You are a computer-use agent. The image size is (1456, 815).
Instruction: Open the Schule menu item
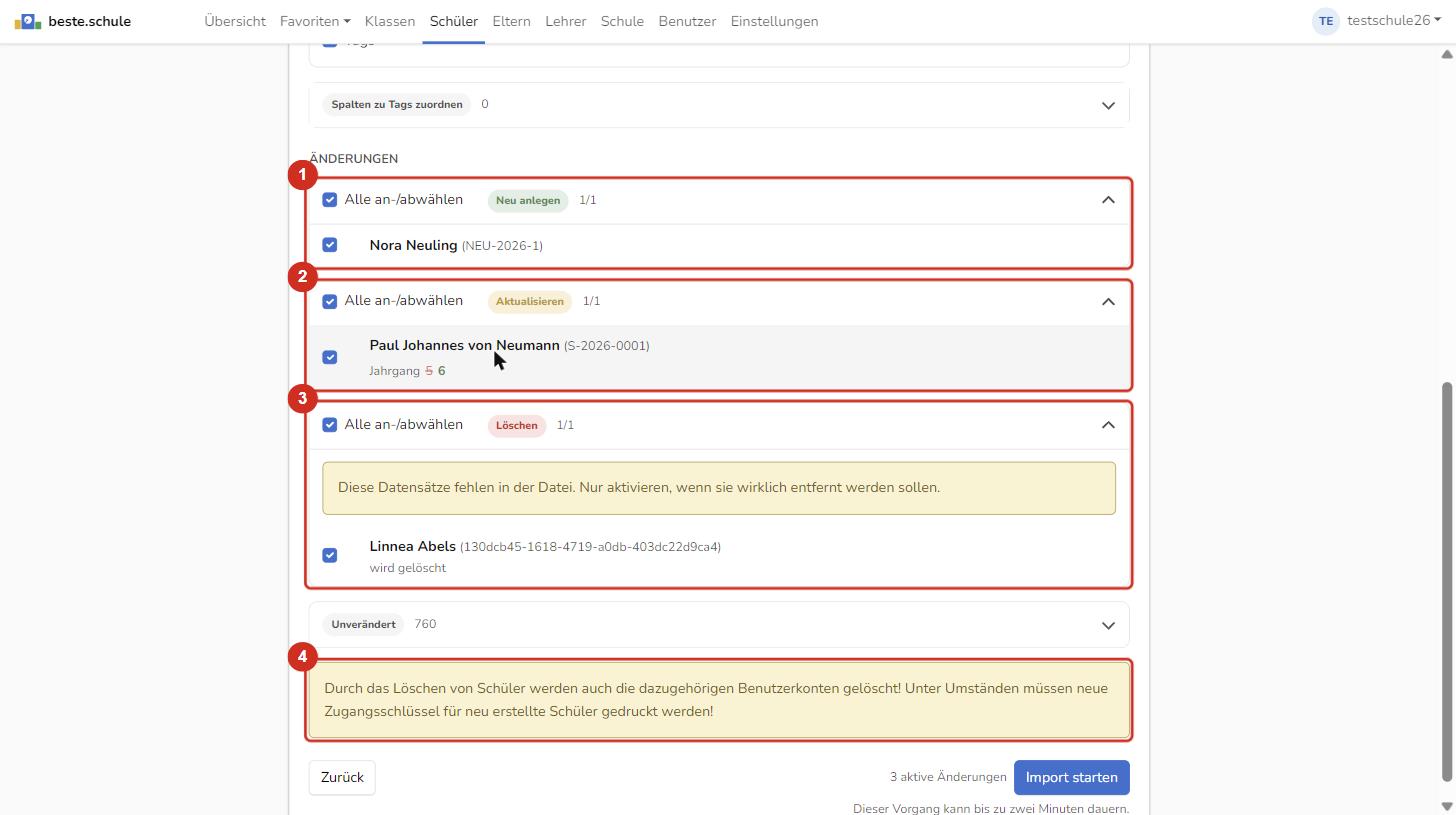pos(622,21)
